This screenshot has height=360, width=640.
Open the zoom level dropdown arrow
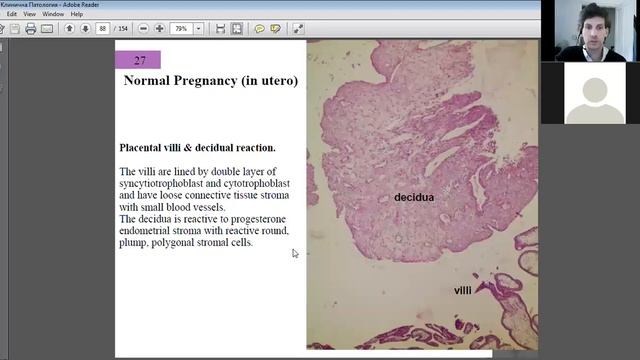point(198,29)
